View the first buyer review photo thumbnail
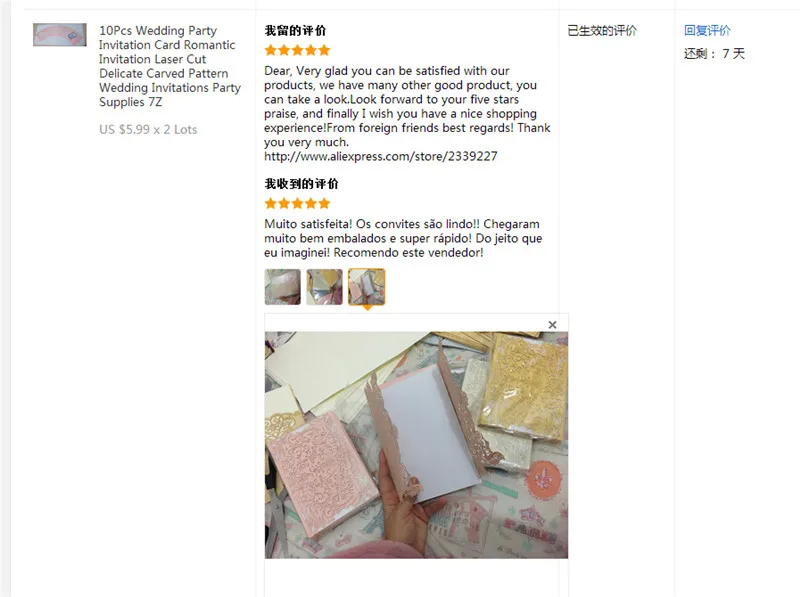This screenshot has width=800, height=597. pos(283,287)
